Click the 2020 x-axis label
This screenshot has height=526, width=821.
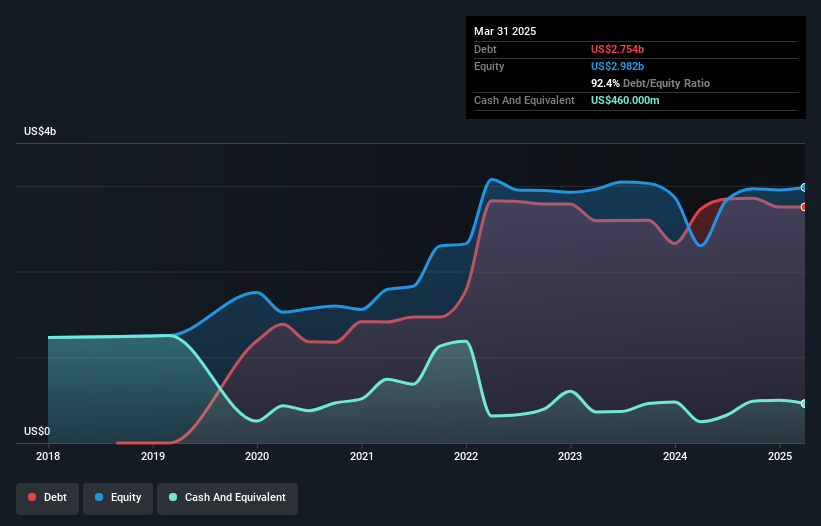point(257,456)
